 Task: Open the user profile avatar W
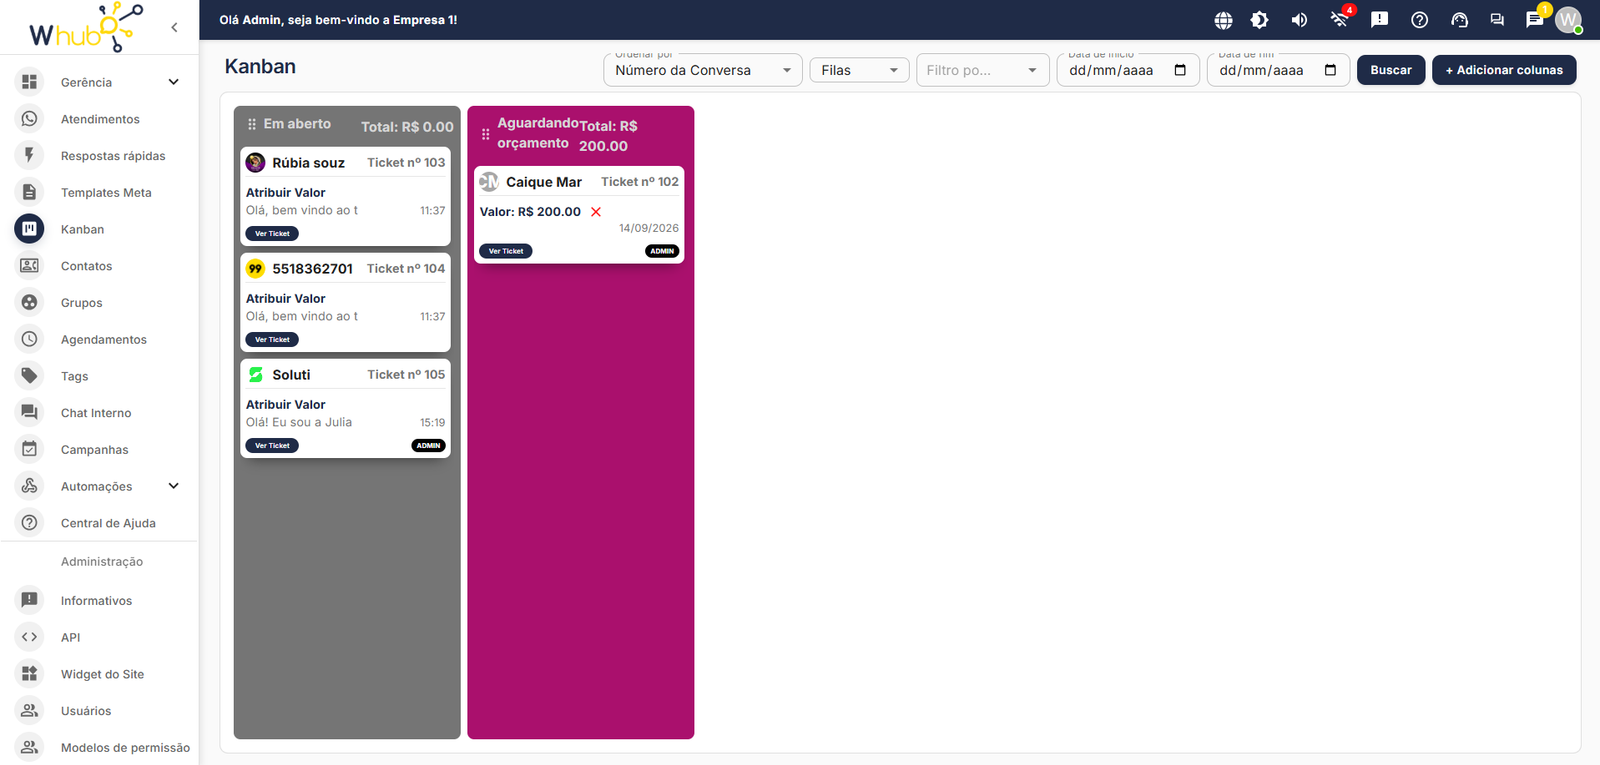1568,20
